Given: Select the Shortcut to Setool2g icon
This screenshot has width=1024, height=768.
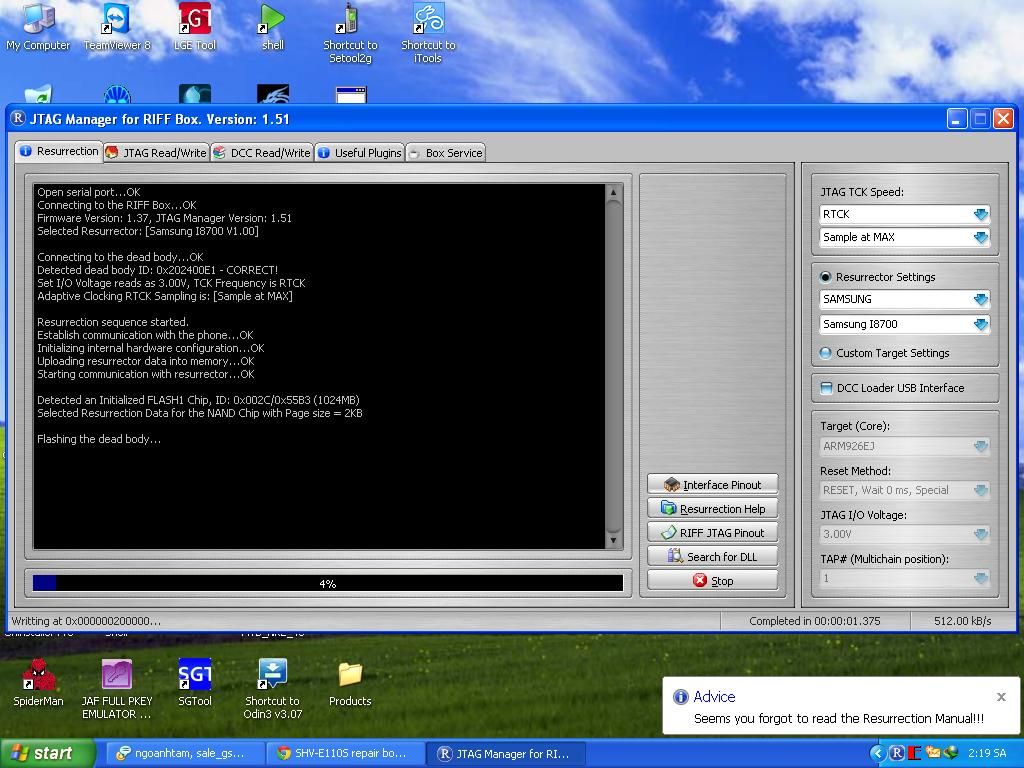Looking at the screenshot, I should point(350,33).
